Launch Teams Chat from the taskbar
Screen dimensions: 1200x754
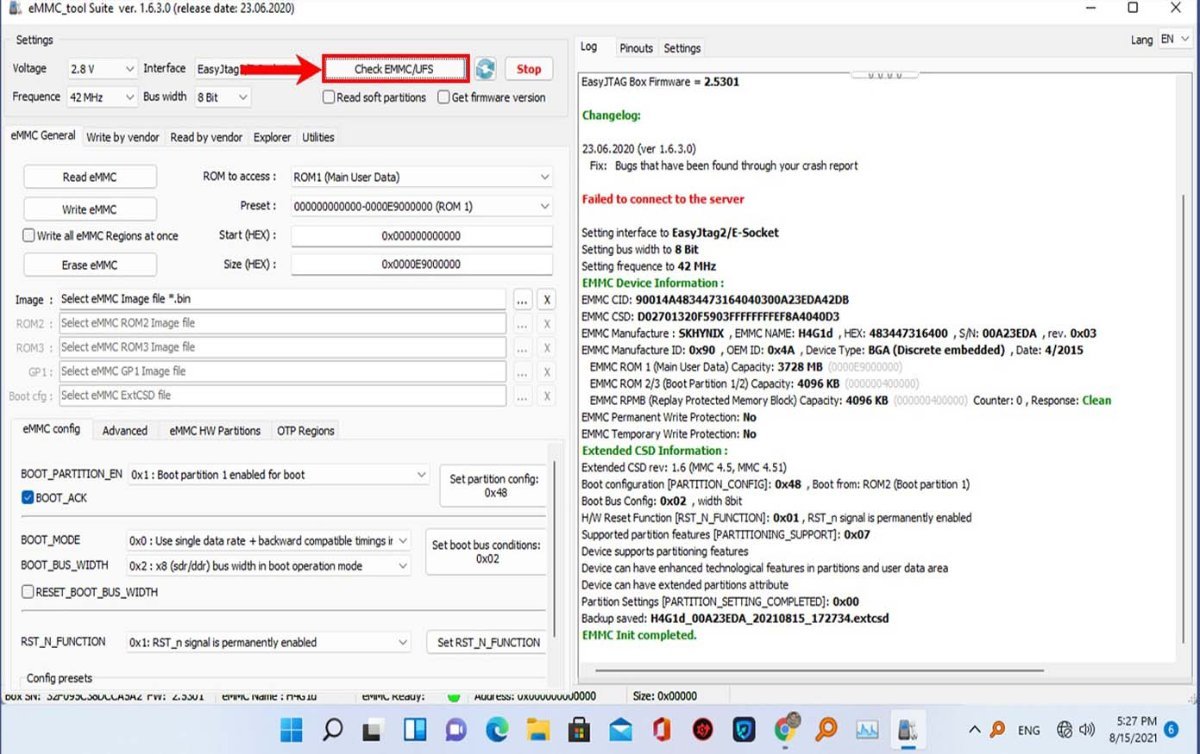[x=456, y=729]
